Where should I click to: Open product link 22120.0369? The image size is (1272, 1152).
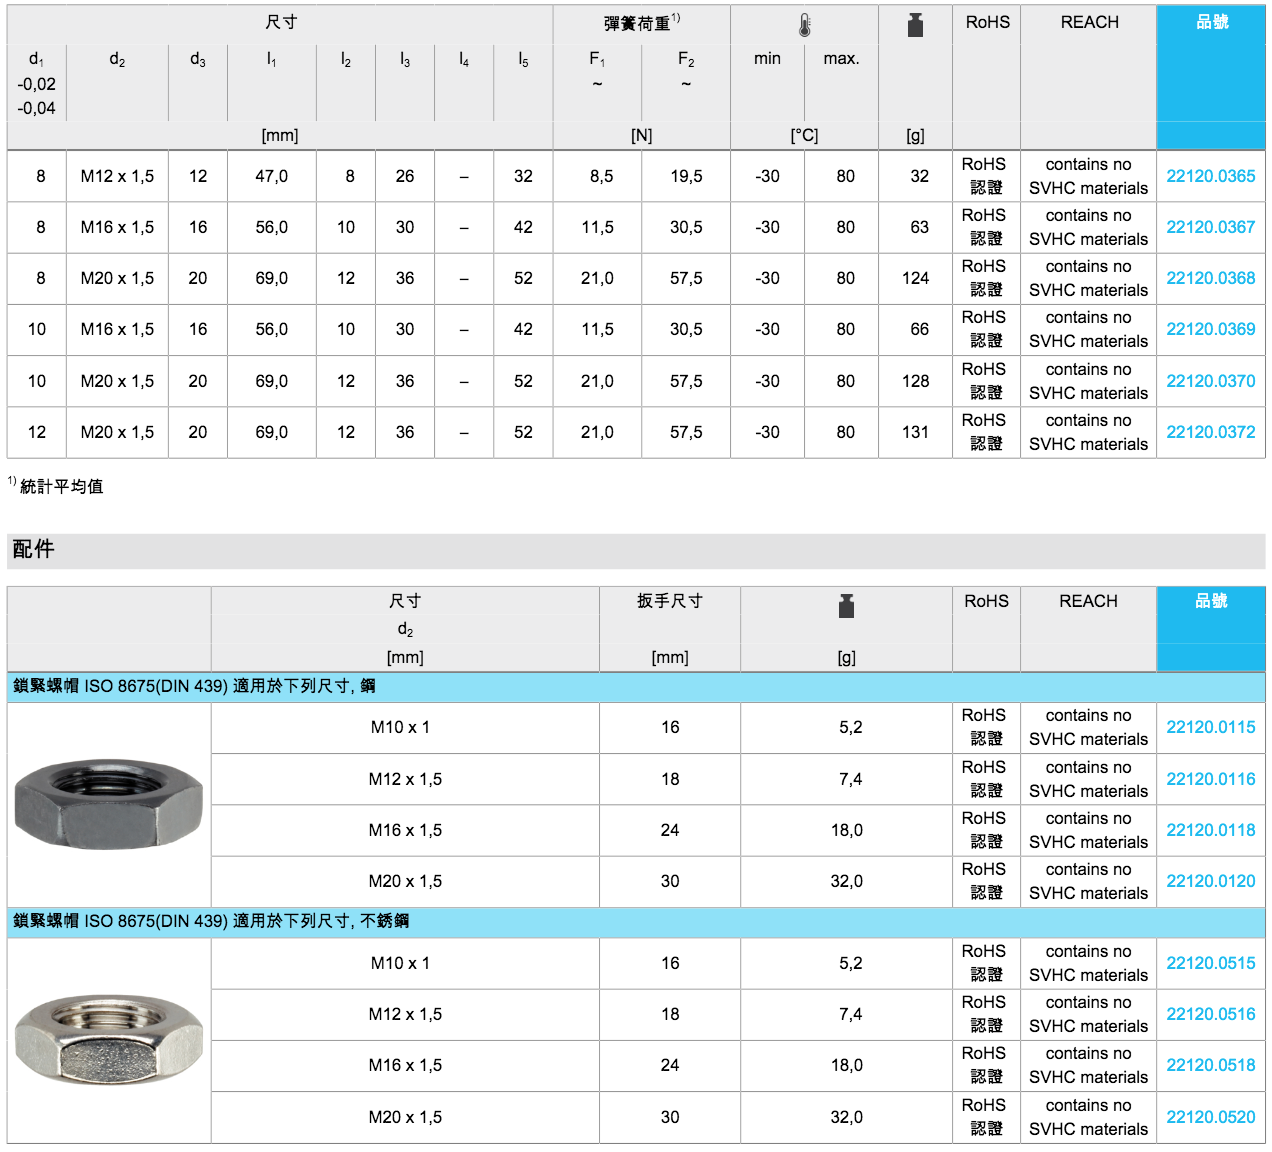coord(1210,329)
